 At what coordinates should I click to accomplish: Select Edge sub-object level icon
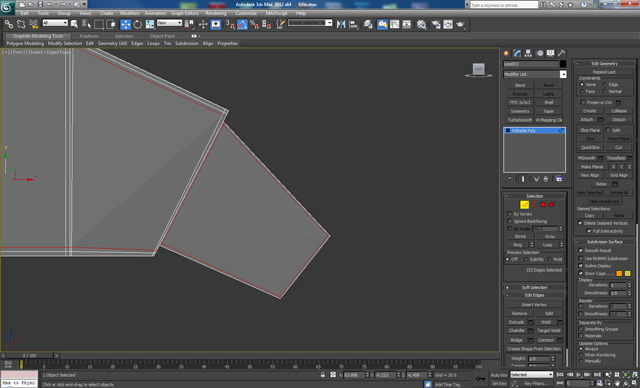524,205
